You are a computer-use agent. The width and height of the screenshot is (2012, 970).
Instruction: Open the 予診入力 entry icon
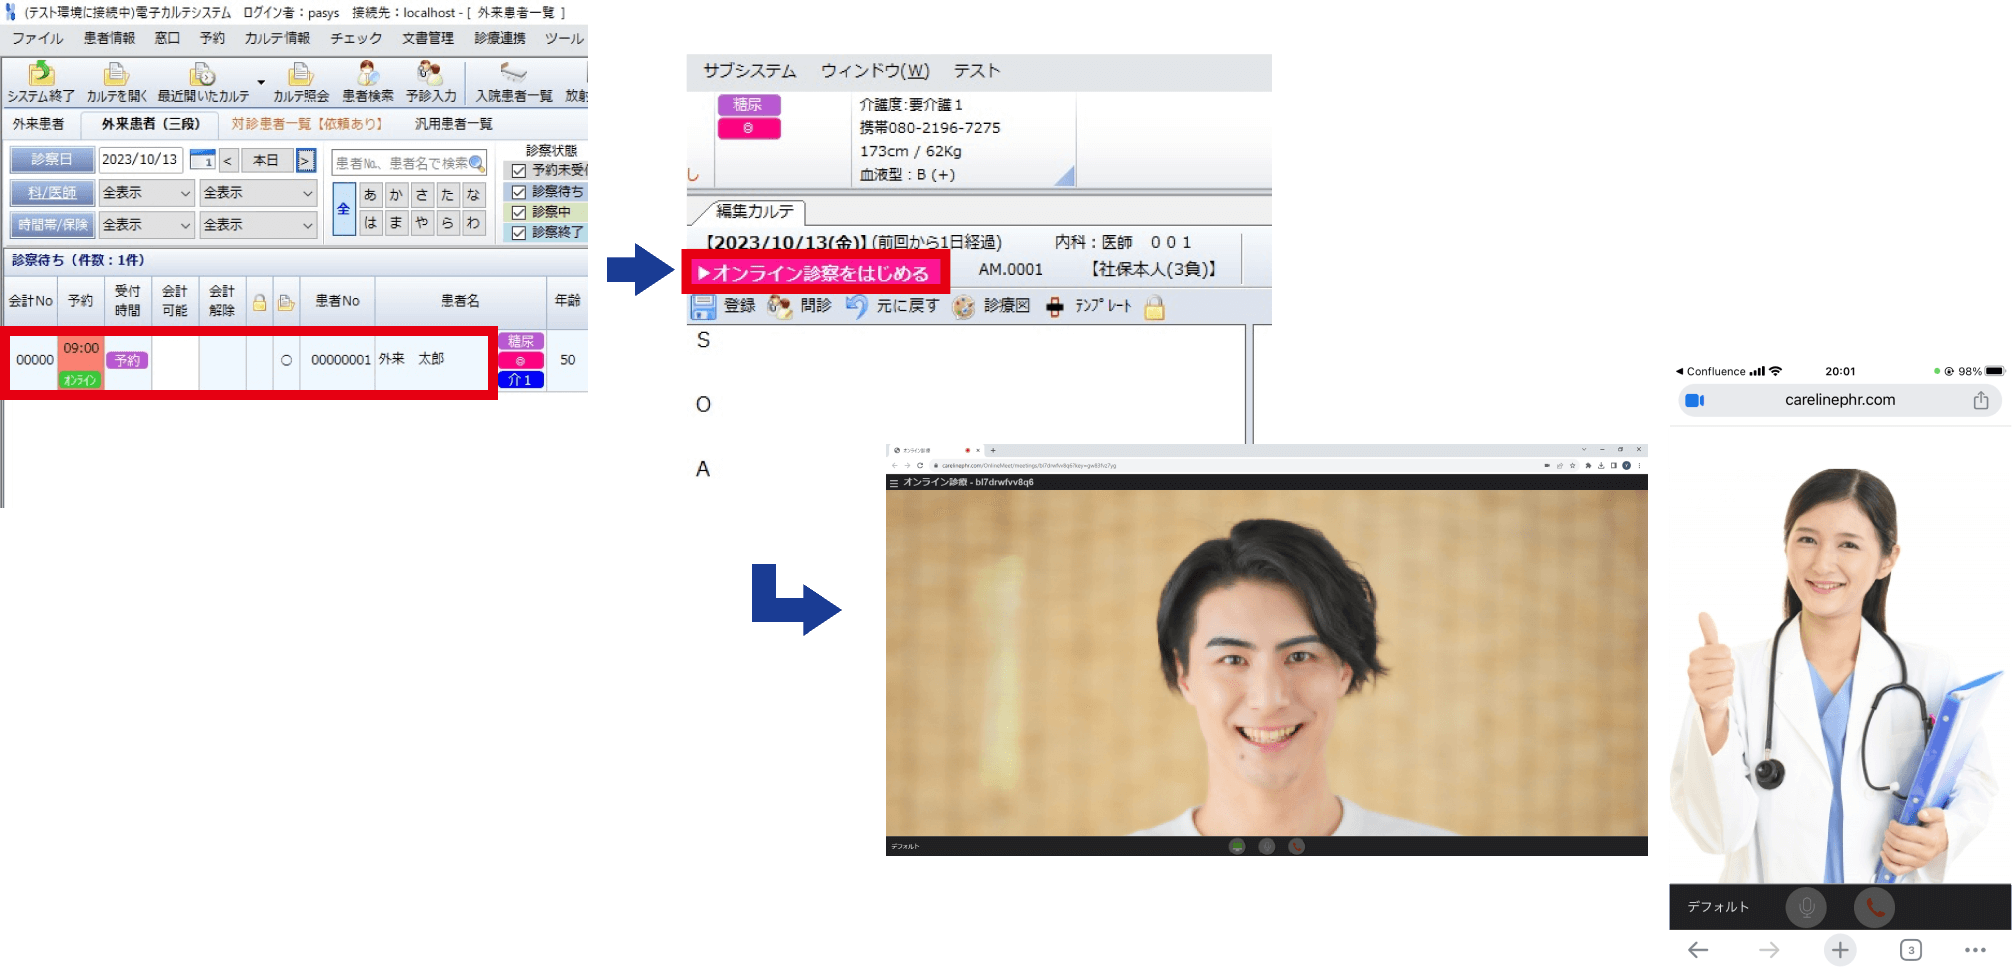click(429, 80)
